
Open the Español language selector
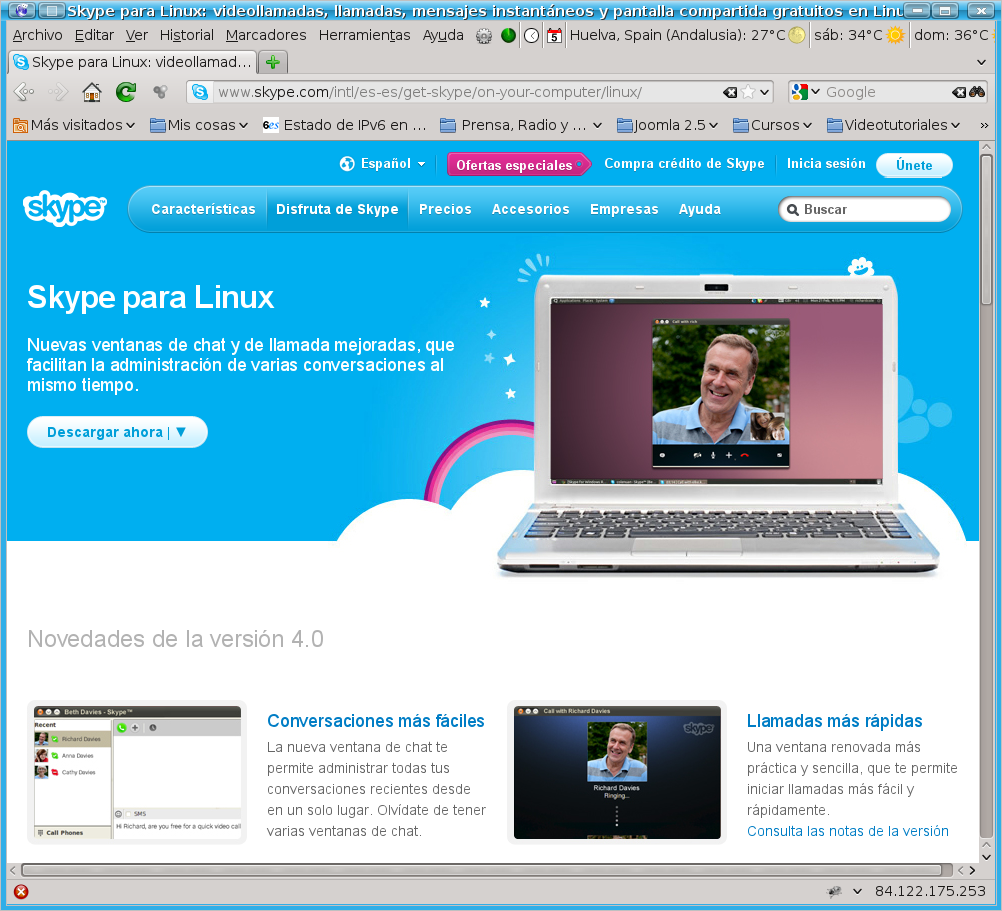(382, 164)
